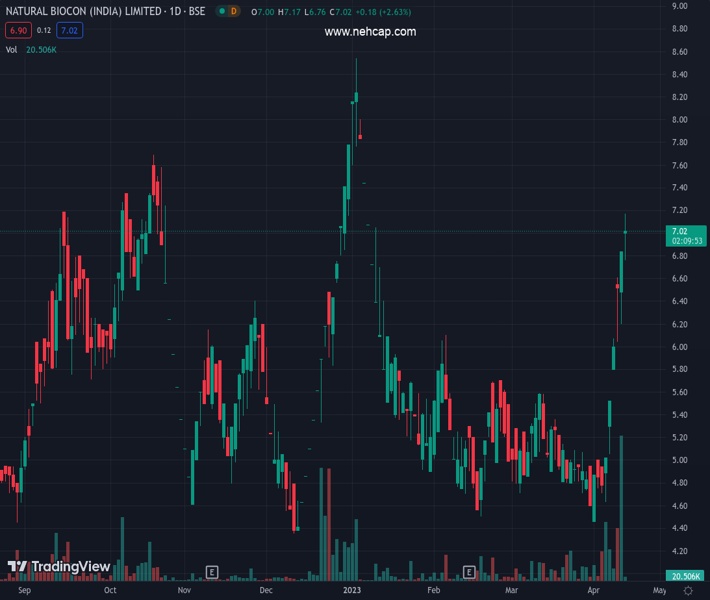Viewport: 710px width, 600px height.
Task: Click the blue 7.02 buy price box
Action: click(69, 31)
